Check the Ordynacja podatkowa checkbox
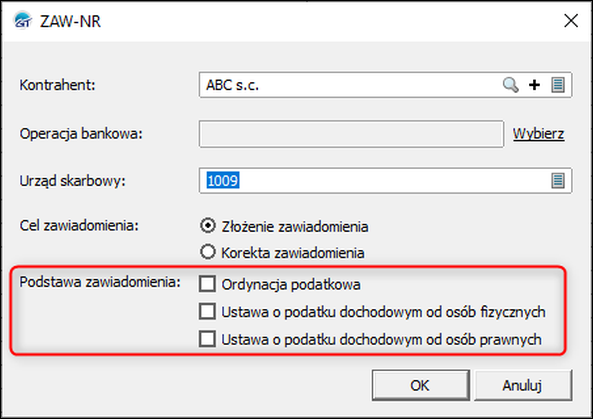The image size is (593, 419). pyautogui.click(x=207, y=284)
